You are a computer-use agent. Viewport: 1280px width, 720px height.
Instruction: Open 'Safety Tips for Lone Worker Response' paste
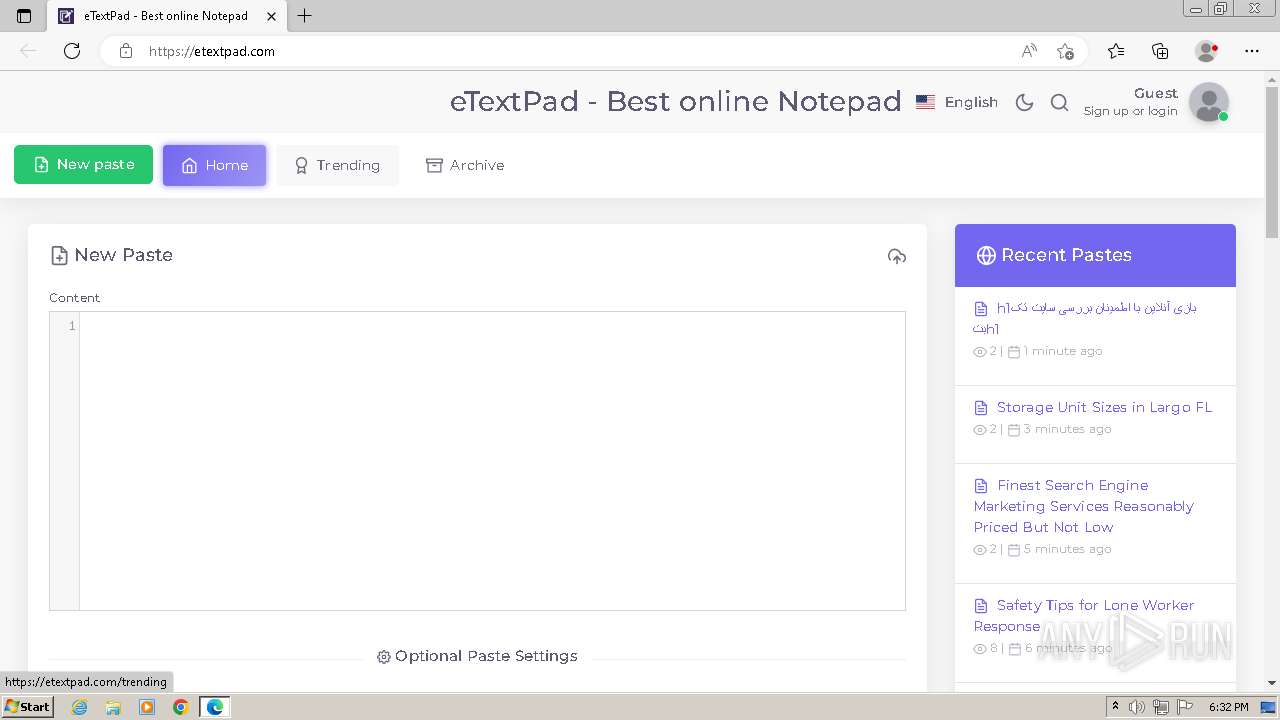pos(1084,615)
